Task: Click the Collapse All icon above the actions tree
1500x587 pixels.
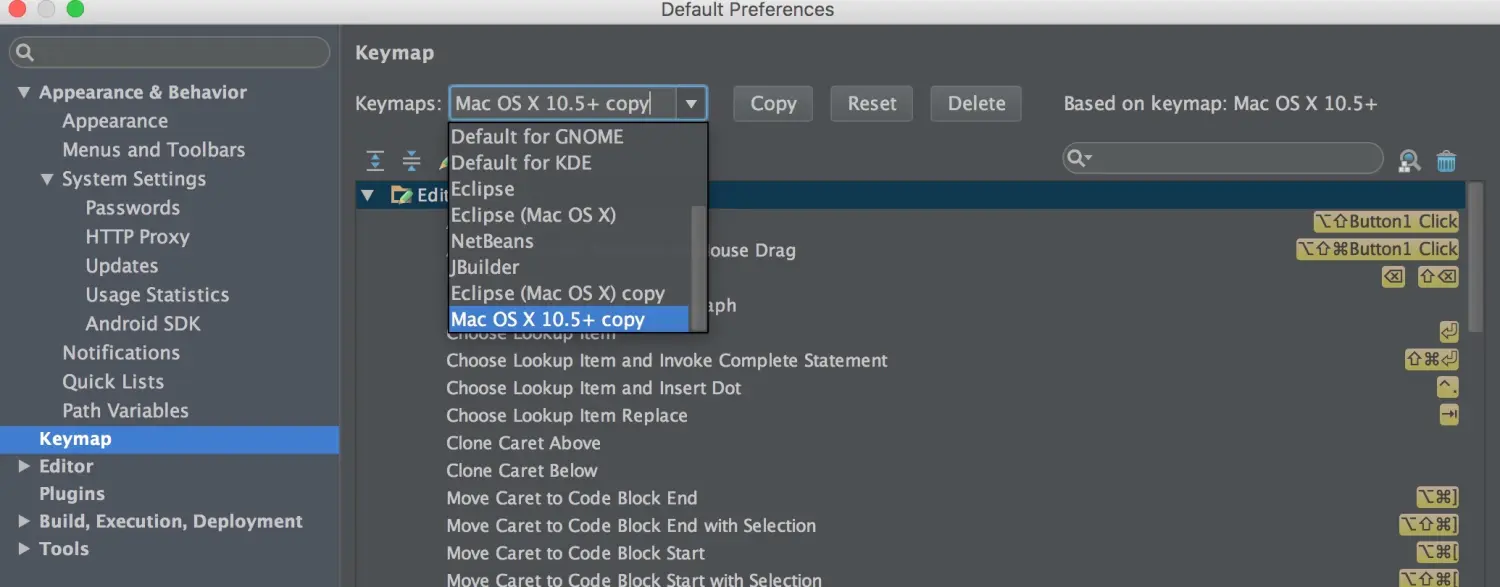Action: pos(411,160)
